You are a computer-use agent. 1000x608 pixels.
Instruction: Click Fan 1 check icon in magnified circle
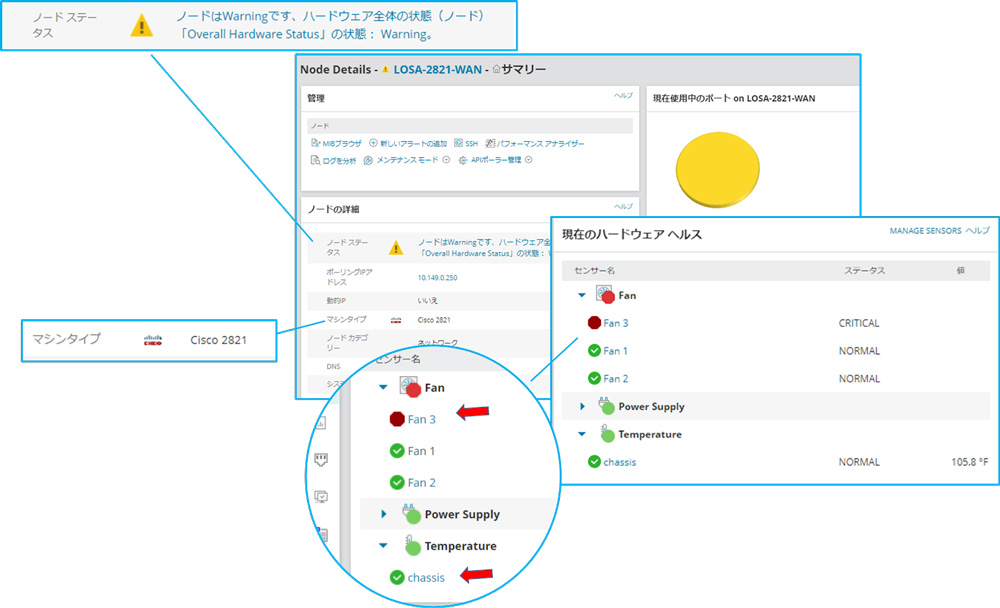tap(397, 450)
